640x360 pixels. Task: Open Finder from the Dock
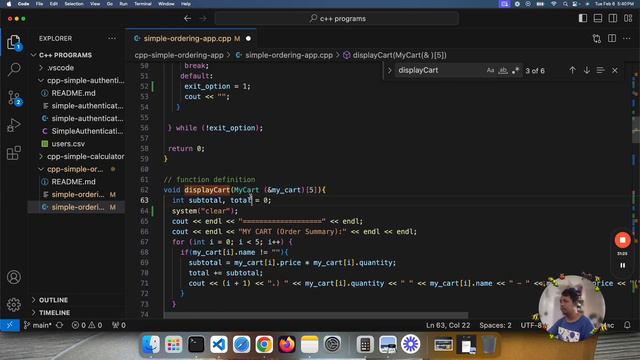[x=151, y=344]
